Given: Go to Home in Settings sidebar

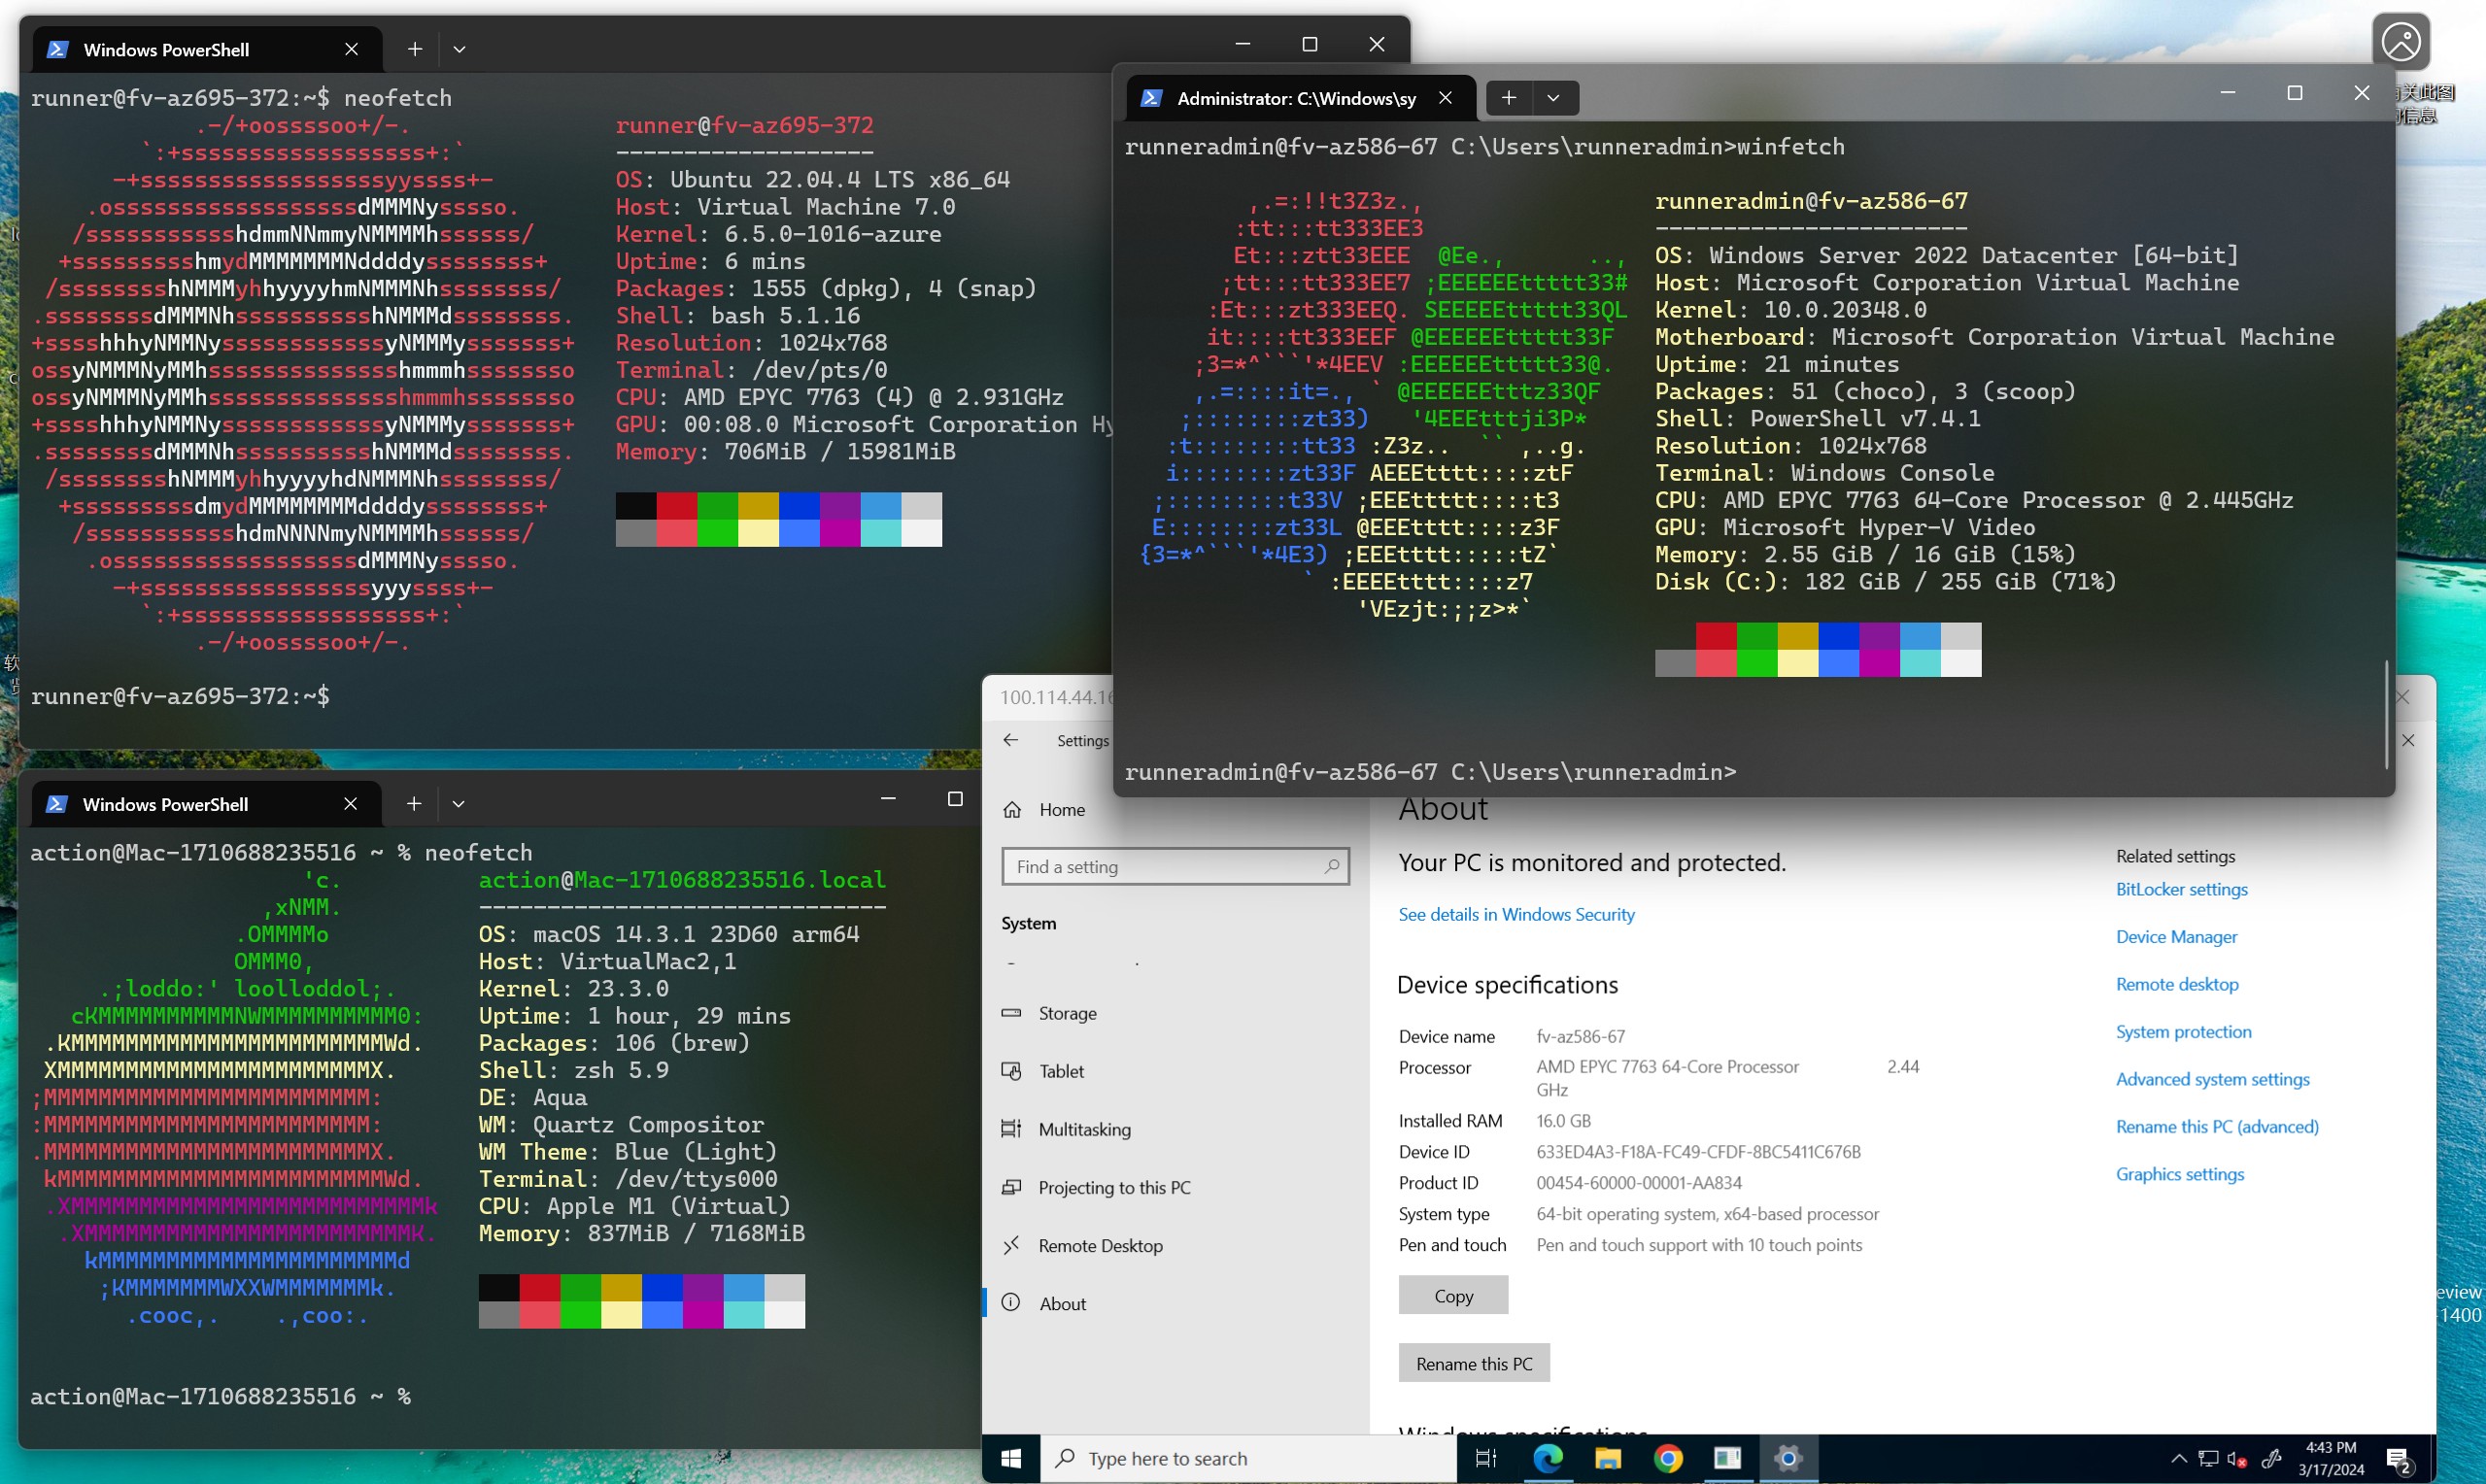Looking at the screenshot, I should point(1044,810).
